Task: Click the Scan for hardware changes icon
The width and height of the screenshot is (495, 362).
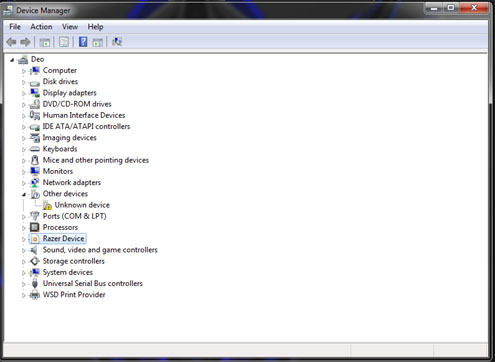Action: pyautogui.click(x=117, y=42)
